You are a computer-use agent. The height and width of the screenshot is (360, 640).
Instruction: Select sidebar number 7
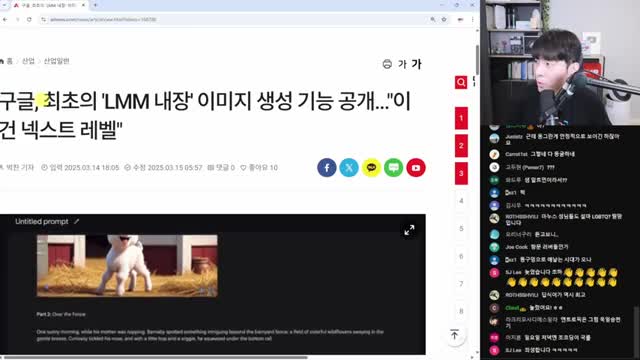click(x=461, y=284)
